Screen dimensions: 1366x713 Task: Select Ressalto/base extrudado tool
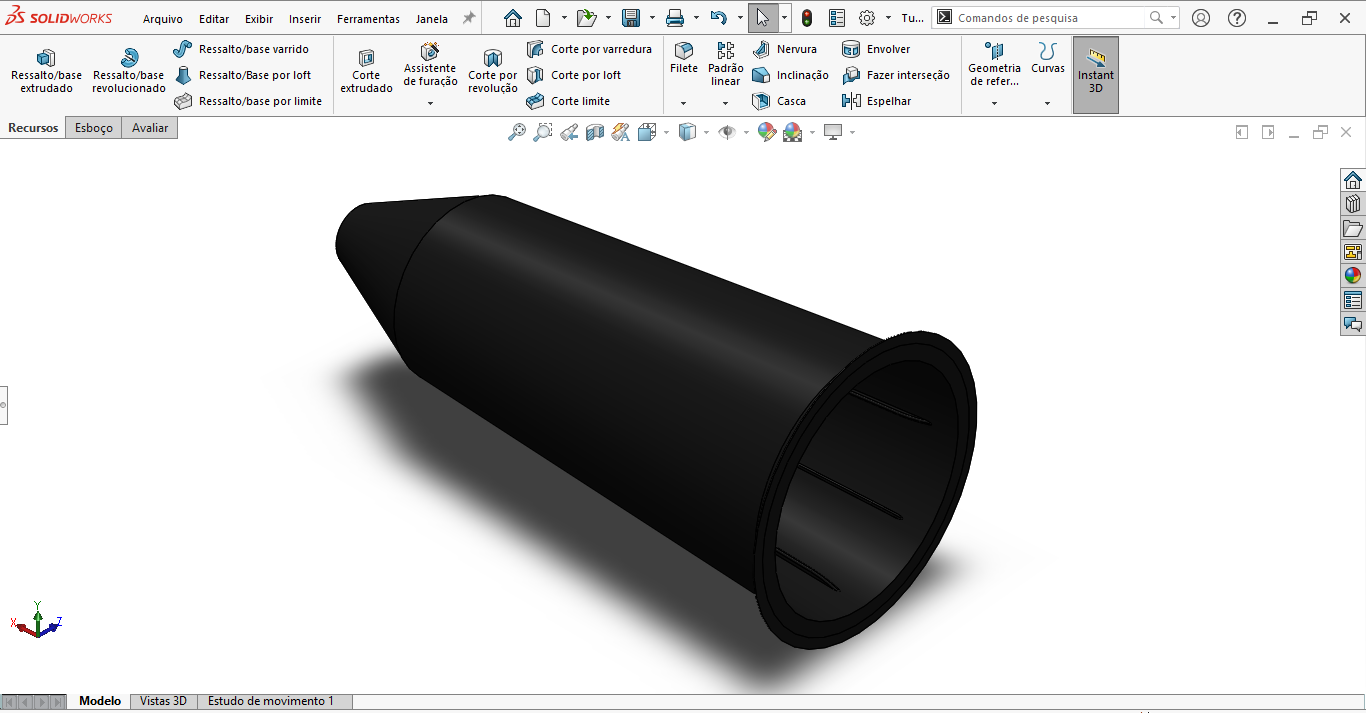tap(46, 72)
